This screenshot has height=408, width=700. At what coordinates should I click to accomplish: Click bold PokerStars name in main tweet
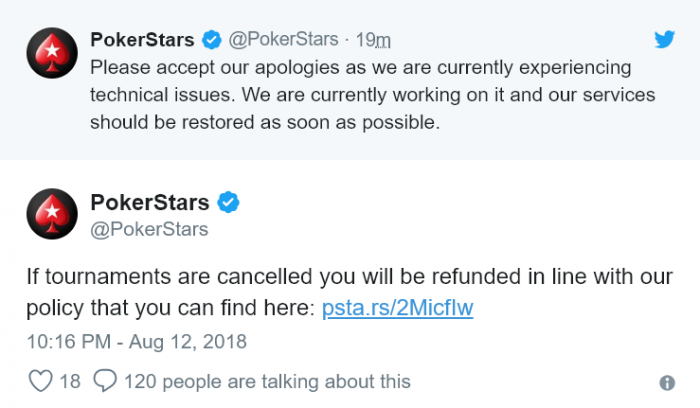click(150, 202)
